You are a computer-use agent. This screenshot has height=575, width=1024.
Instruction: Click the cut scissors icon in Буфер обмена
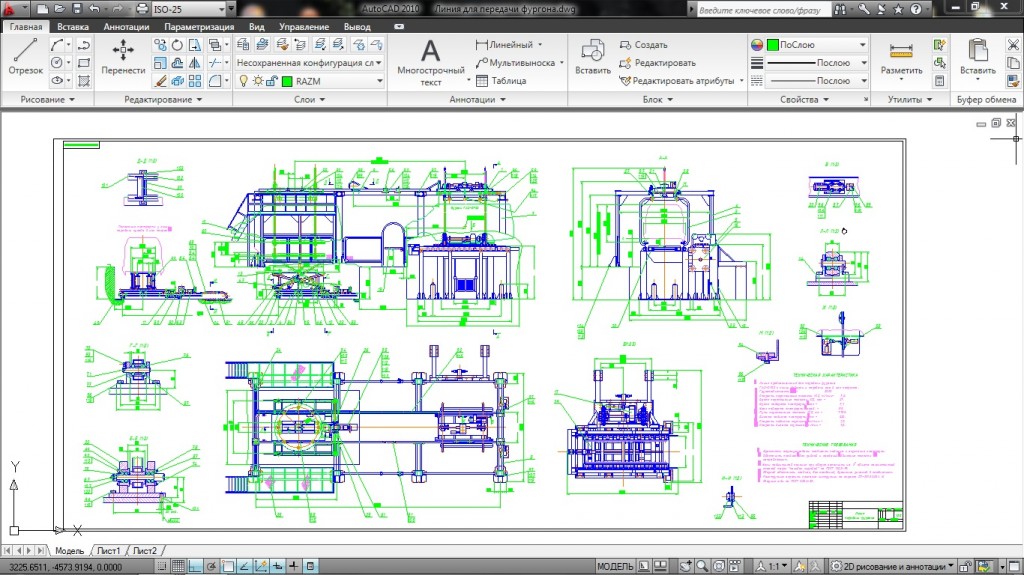1013,44
